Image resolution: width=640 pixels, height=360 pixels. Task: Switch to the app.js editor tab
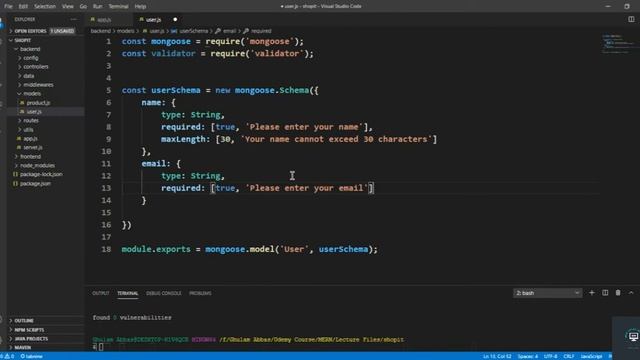pyautogui.click(x=109, y=20)
